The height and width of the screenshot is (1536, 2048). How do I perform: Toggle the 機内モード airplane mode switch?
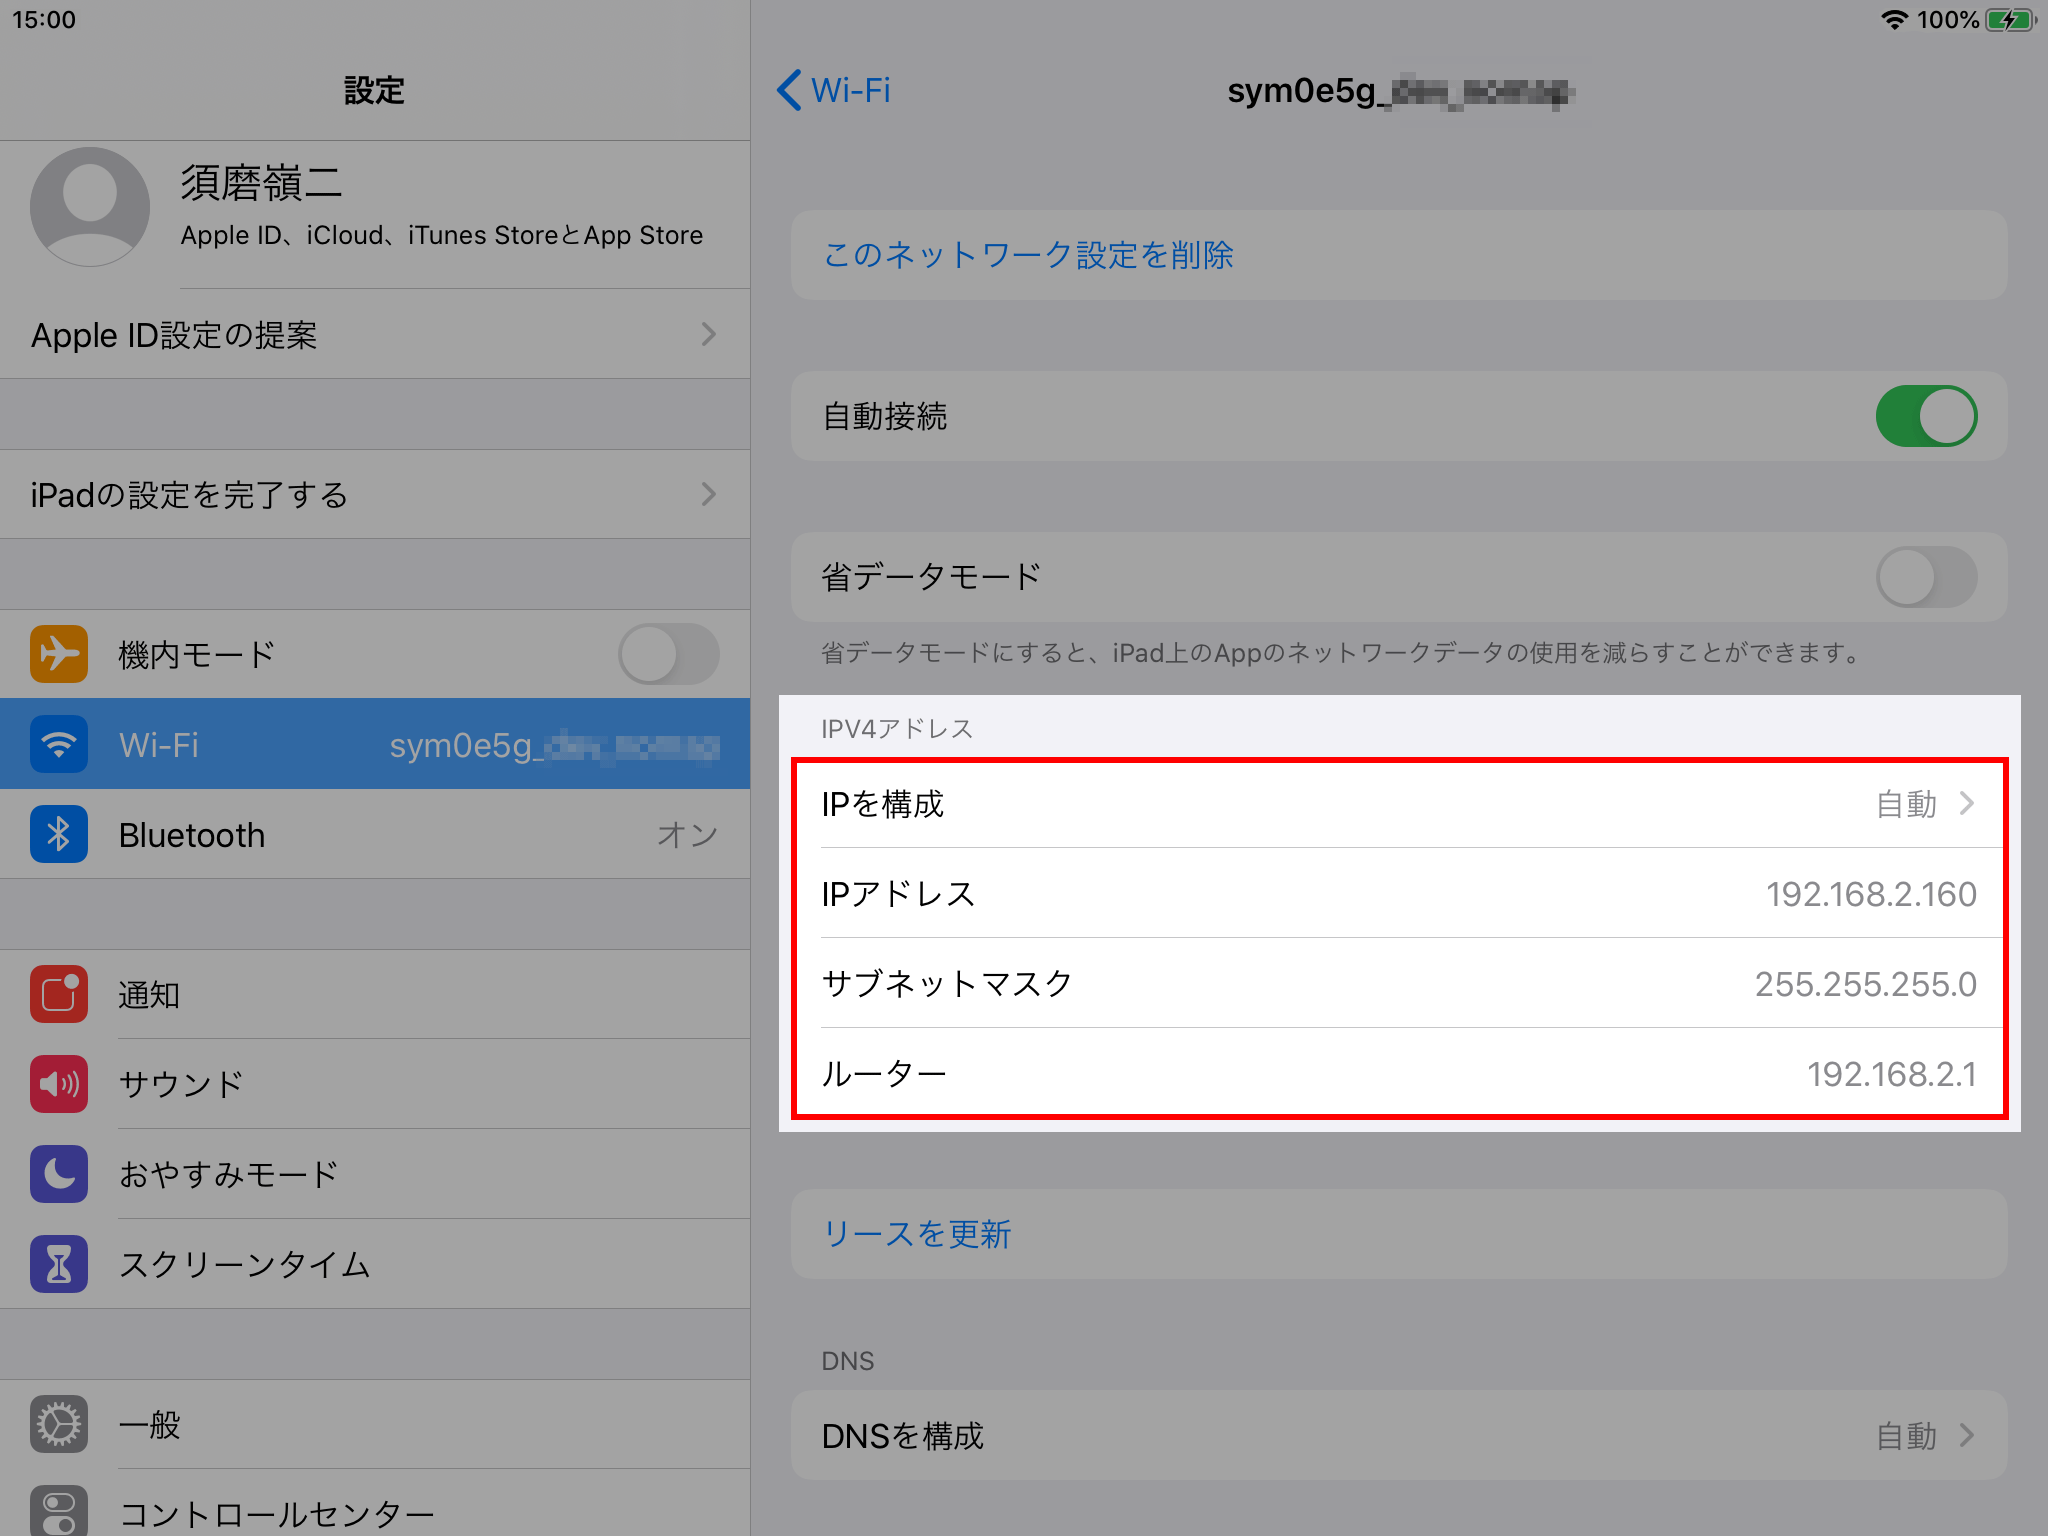click(x=668, y=654)
